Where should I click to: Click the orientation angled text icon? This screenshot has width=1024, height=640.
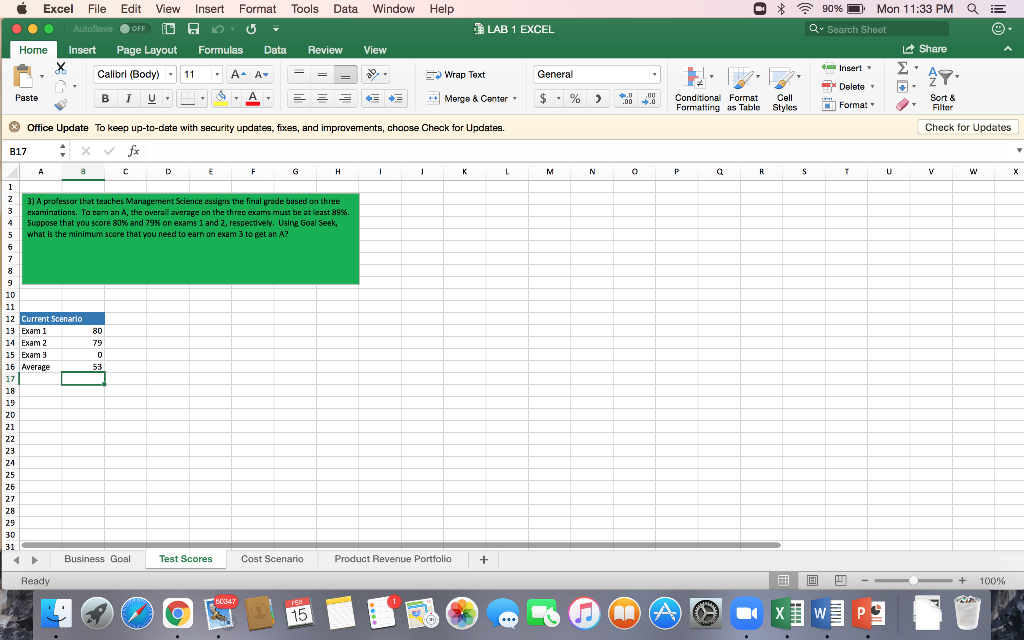tap(373, 74)
